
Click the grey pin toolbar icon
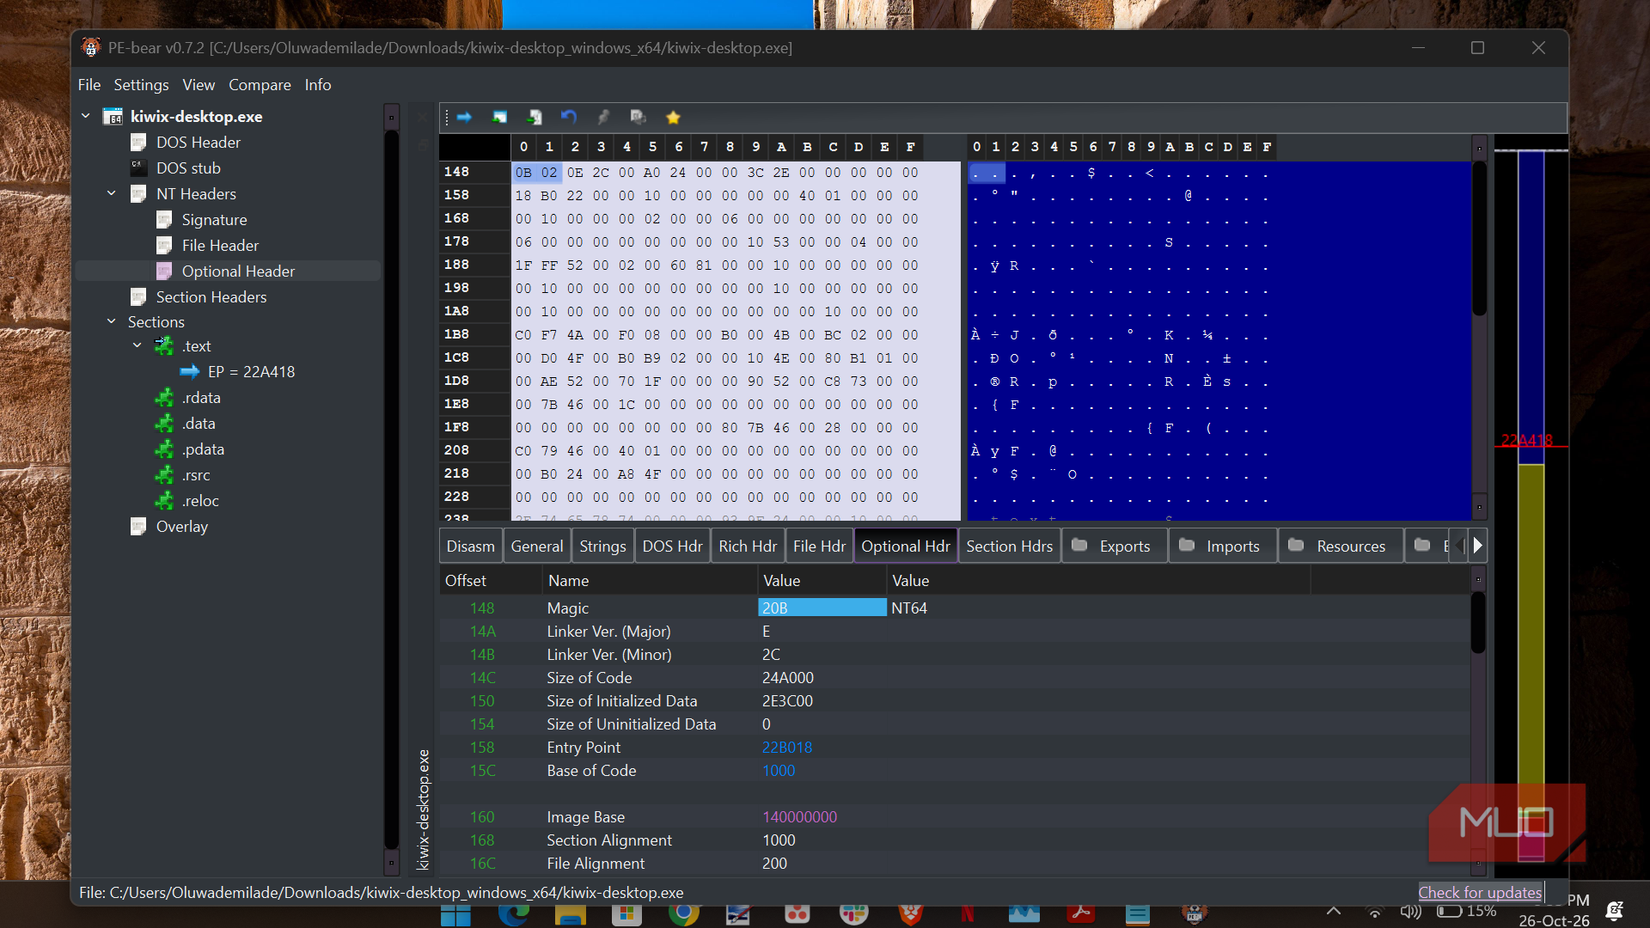(603, 117)
